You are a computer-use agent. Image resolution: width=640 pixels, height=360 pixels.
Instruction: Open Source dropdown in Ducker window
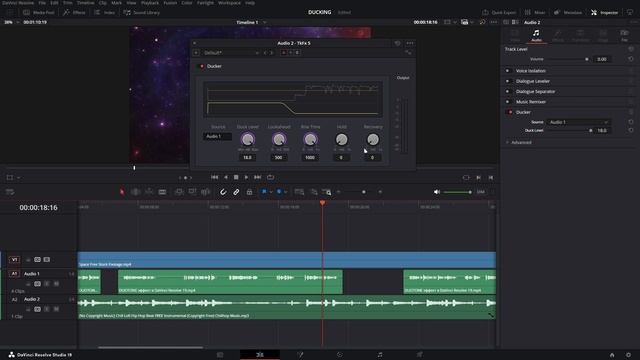217,136
